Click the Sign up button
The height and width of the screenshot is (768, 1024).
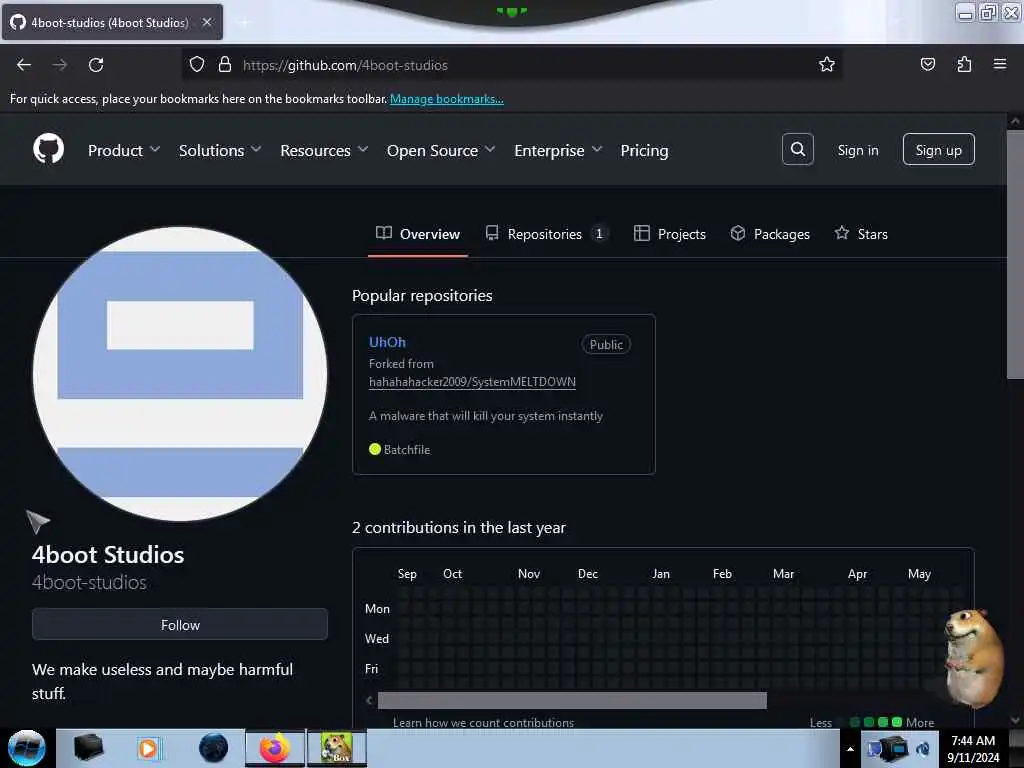[x=938, y=150]
